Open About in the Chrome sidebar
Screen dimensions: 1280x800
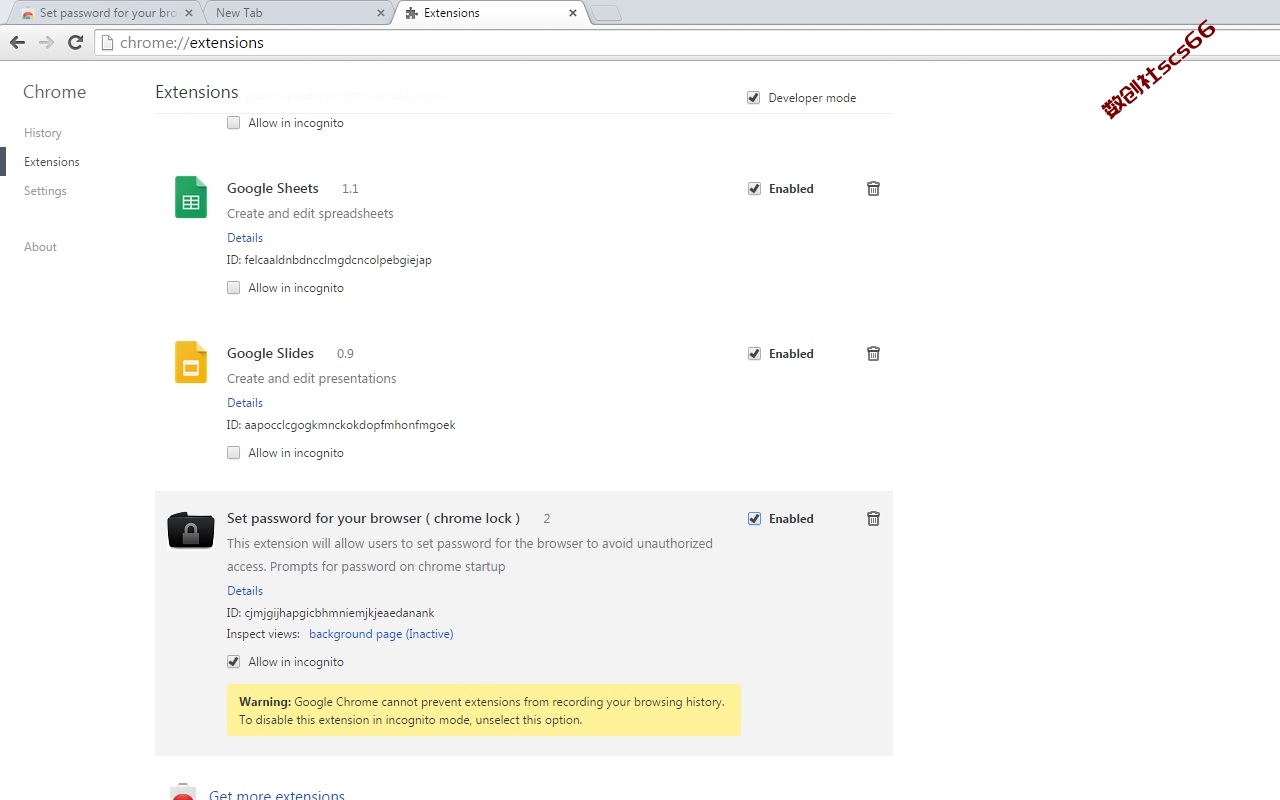click(x=40, y=246)
